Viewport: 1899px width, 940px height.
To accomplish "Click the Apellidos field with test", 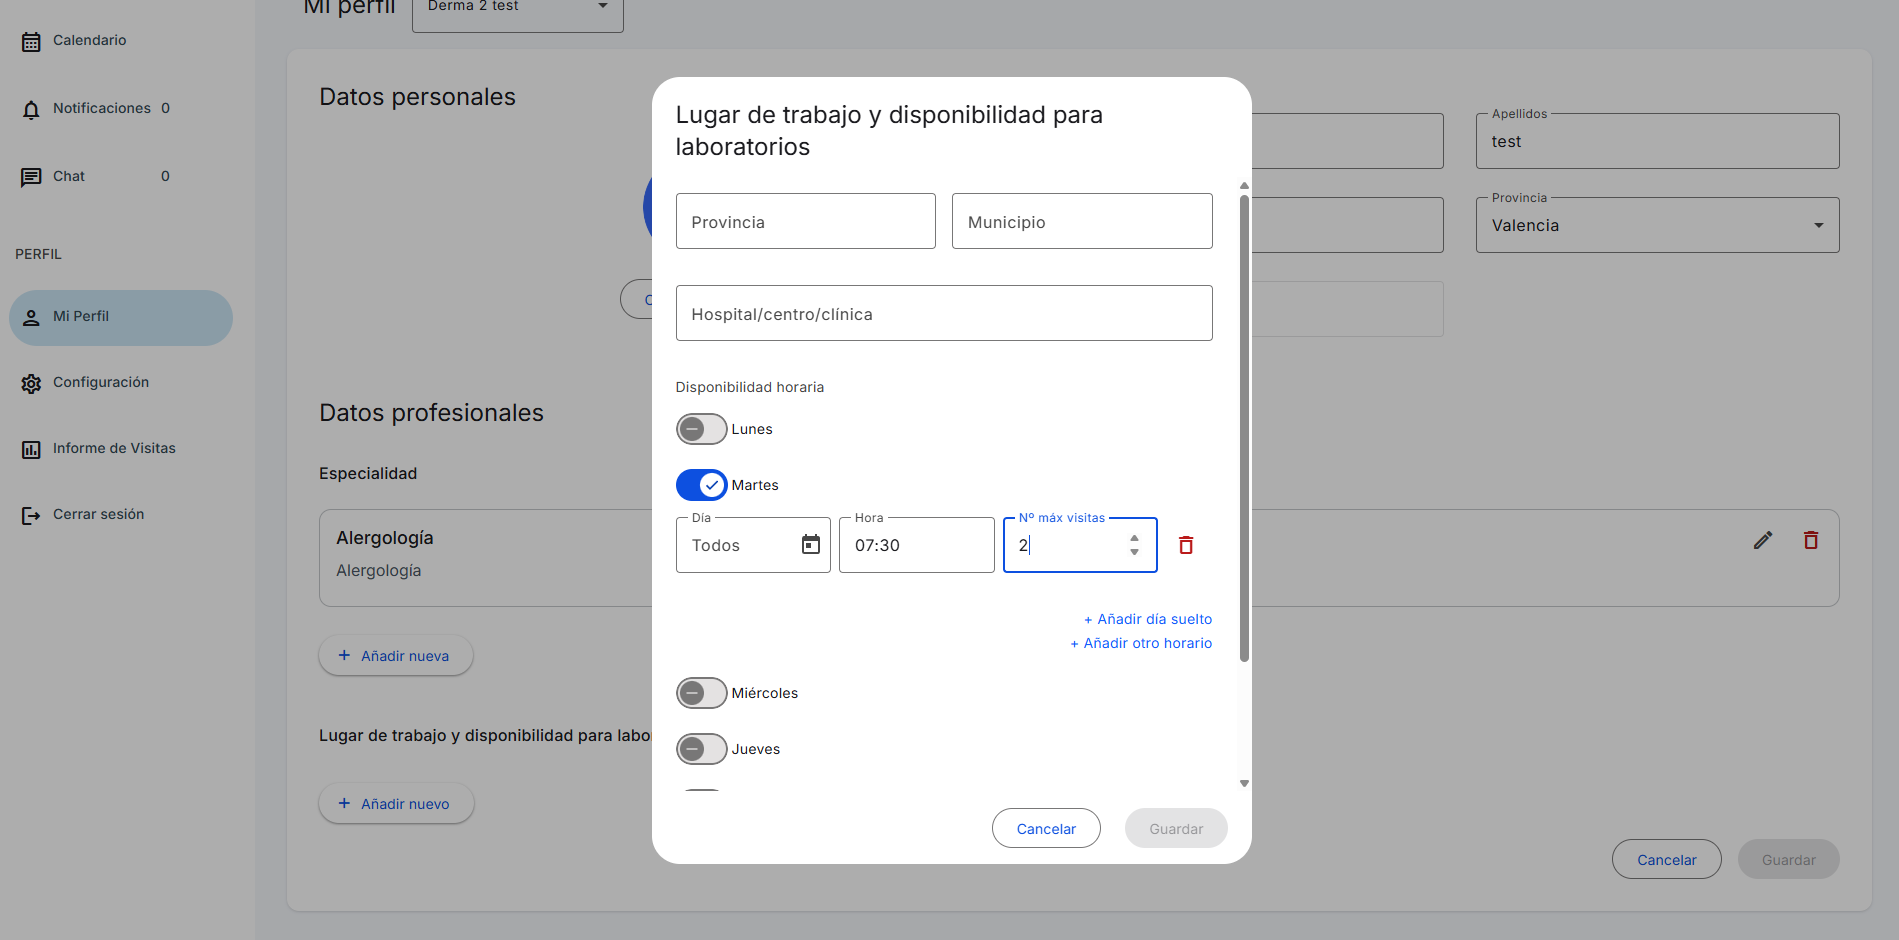I will tap(1657, 141).
